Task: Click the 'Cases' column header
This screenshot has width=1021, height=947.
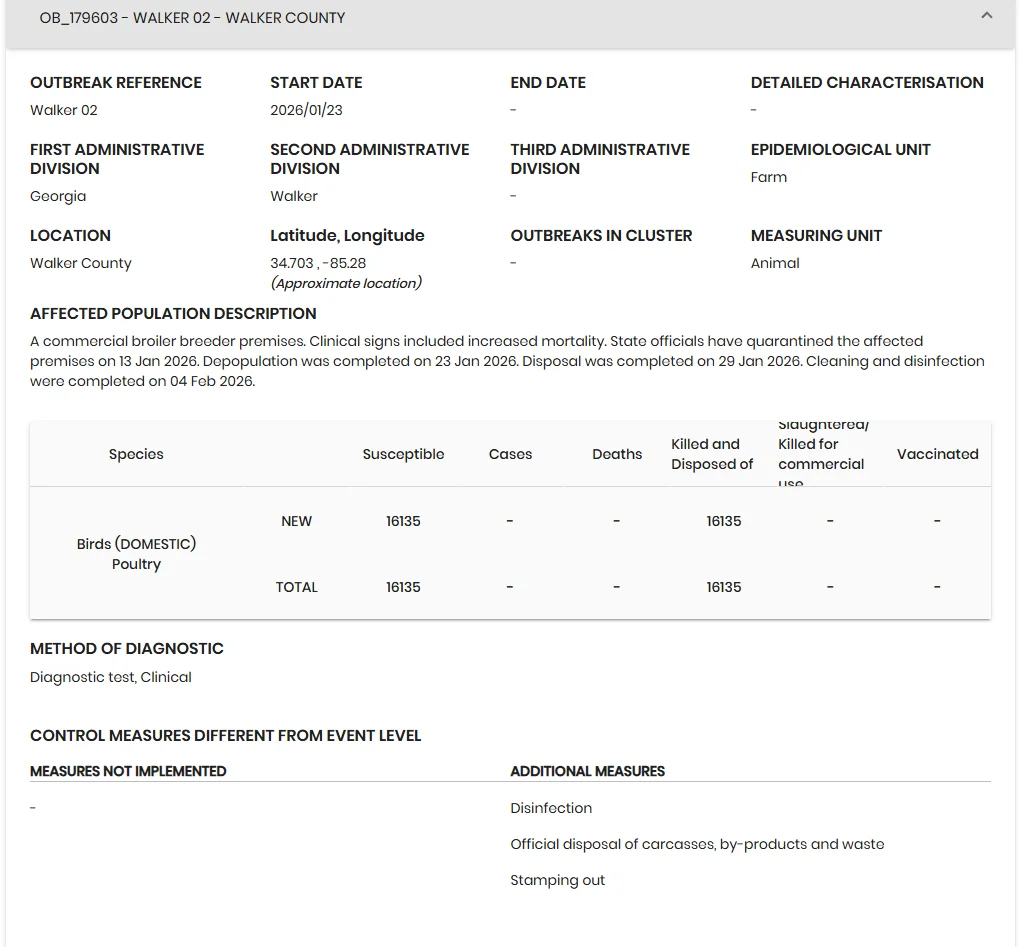Action: click(x=510, y=454)
